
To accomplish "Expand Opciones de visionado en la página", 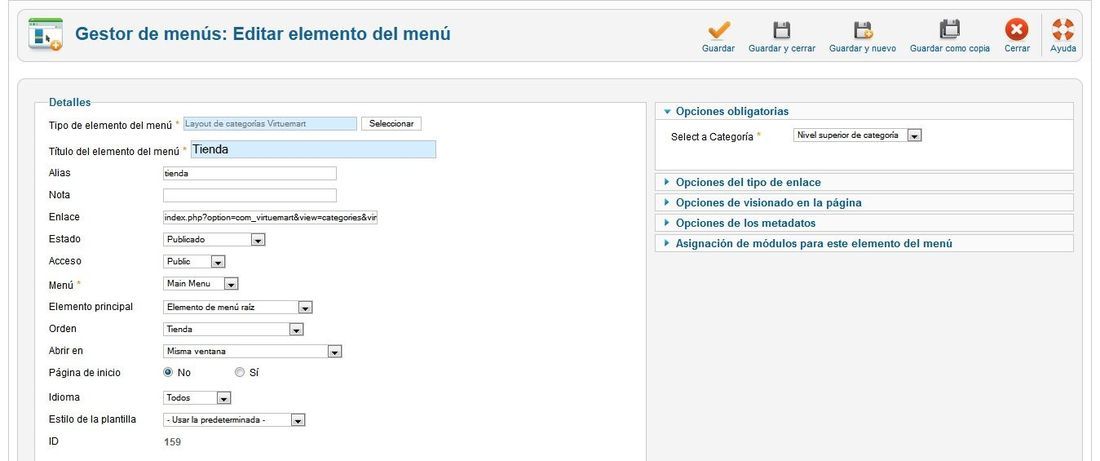I will tap(864, 203).
